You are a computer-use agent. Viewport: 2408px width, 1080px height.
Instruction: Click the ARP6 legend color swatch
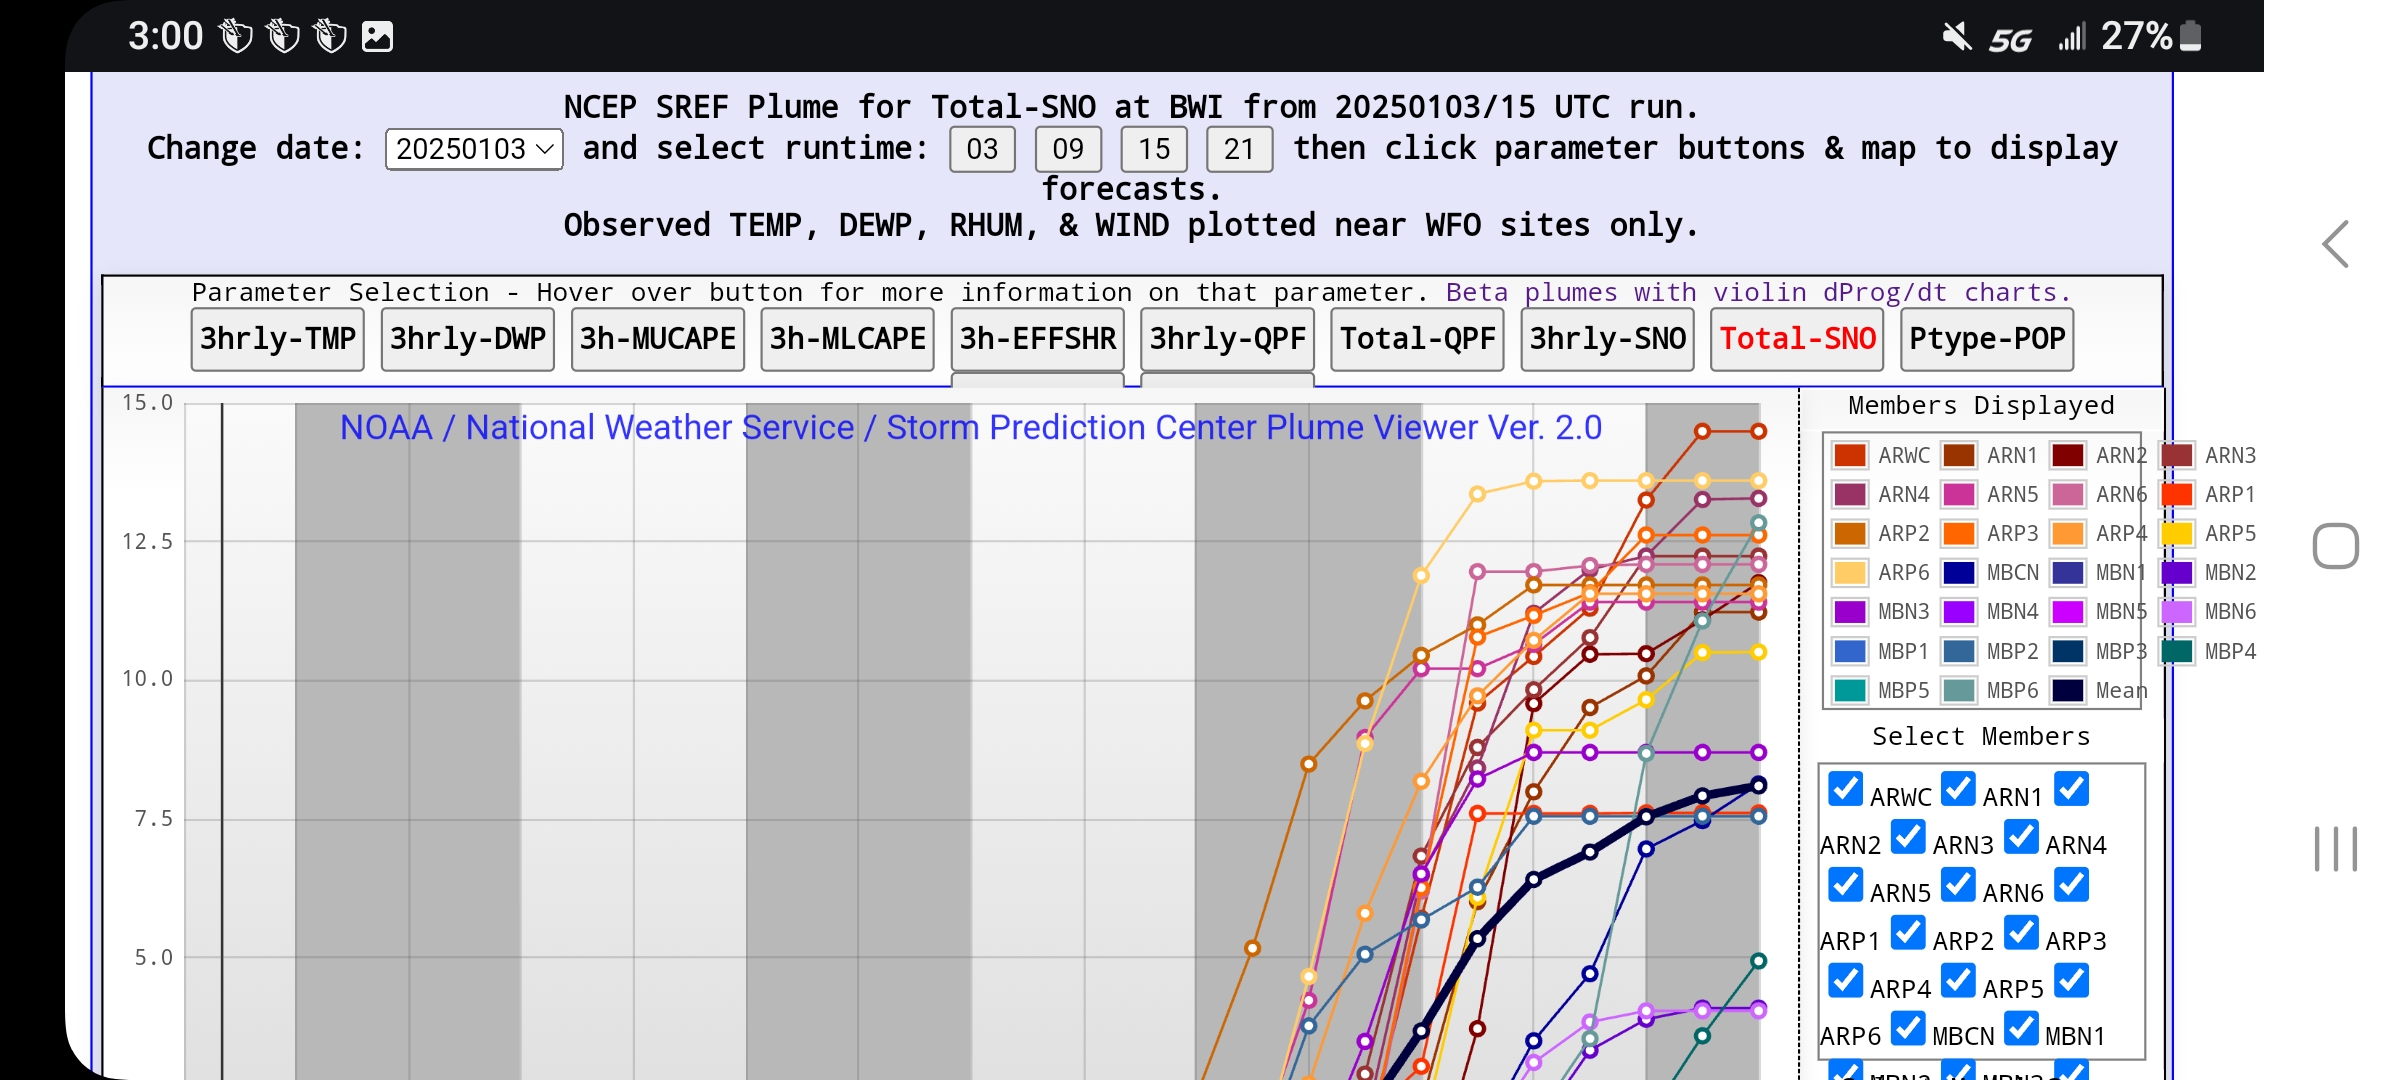click(1850, 573)
